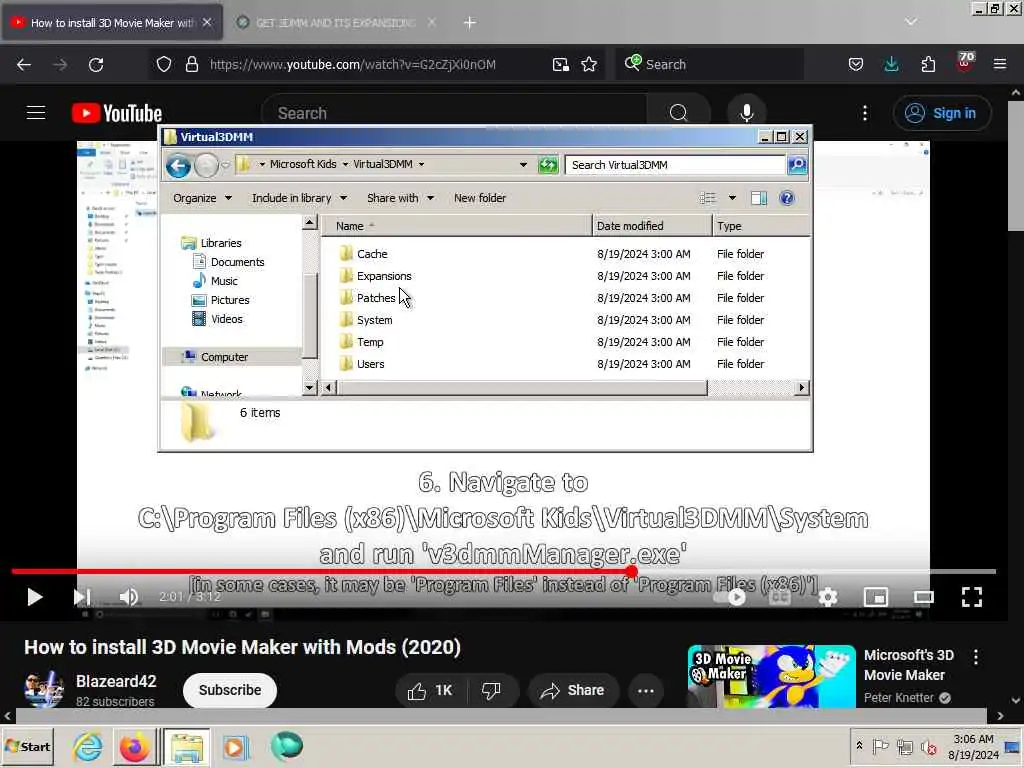Open Firefox application hamburger menu
Image resolution: width=1024 pixels, height=768 pixels.
[x=1000, y=65]
